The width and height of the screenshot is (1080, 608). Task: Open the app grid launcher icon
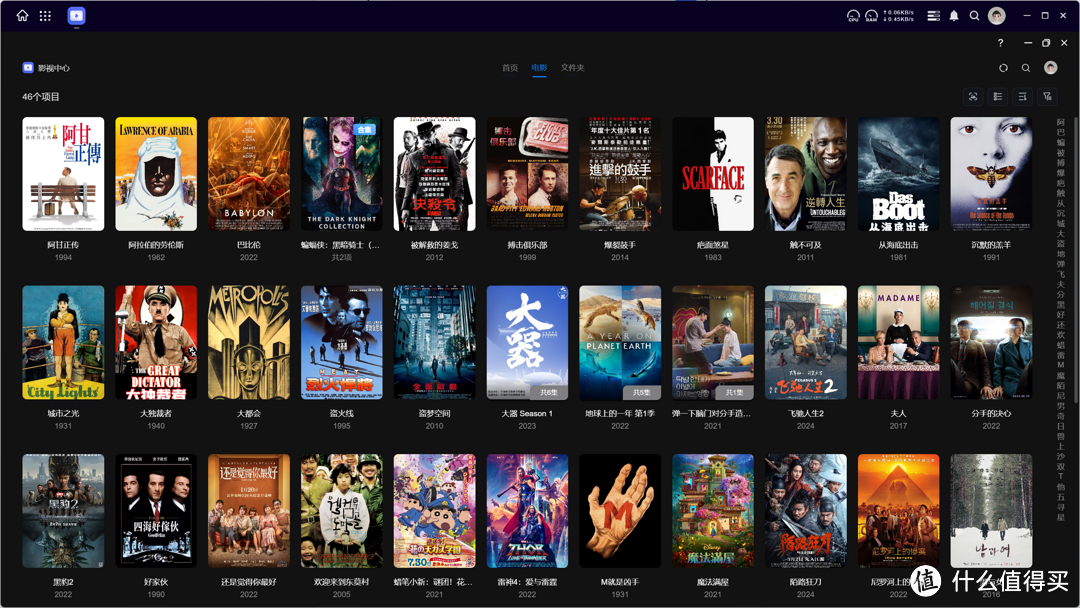tap(45, 15)
